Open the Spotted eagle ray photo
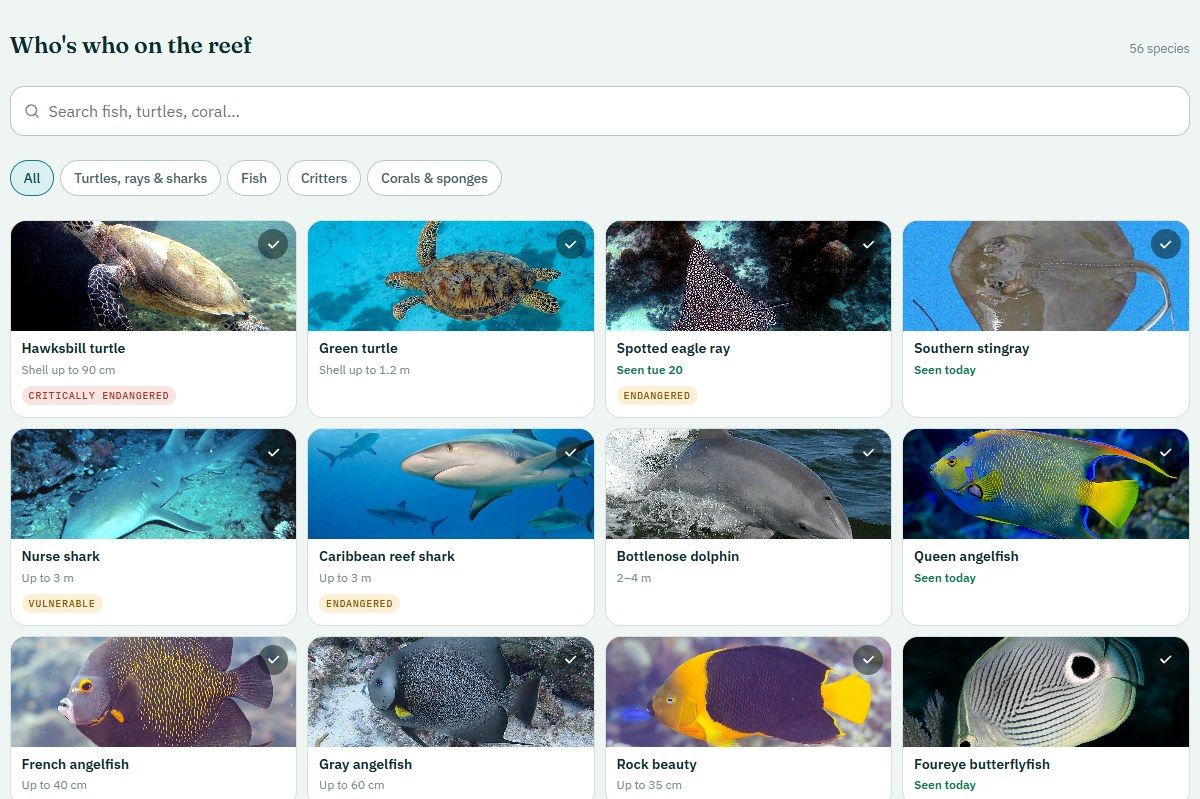Image resolution: width=1200 pixels, height=799 pixels. [x=748, y=276]
